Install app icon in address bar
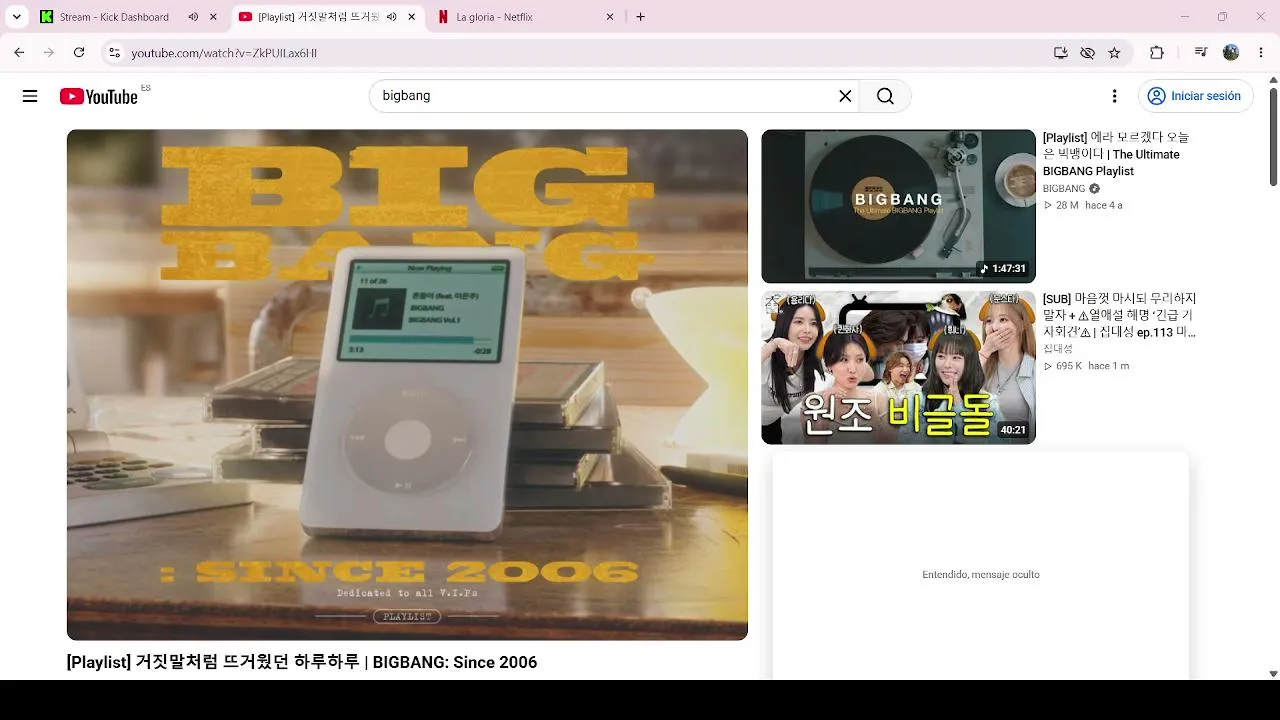 click(x=1060, y=53)
